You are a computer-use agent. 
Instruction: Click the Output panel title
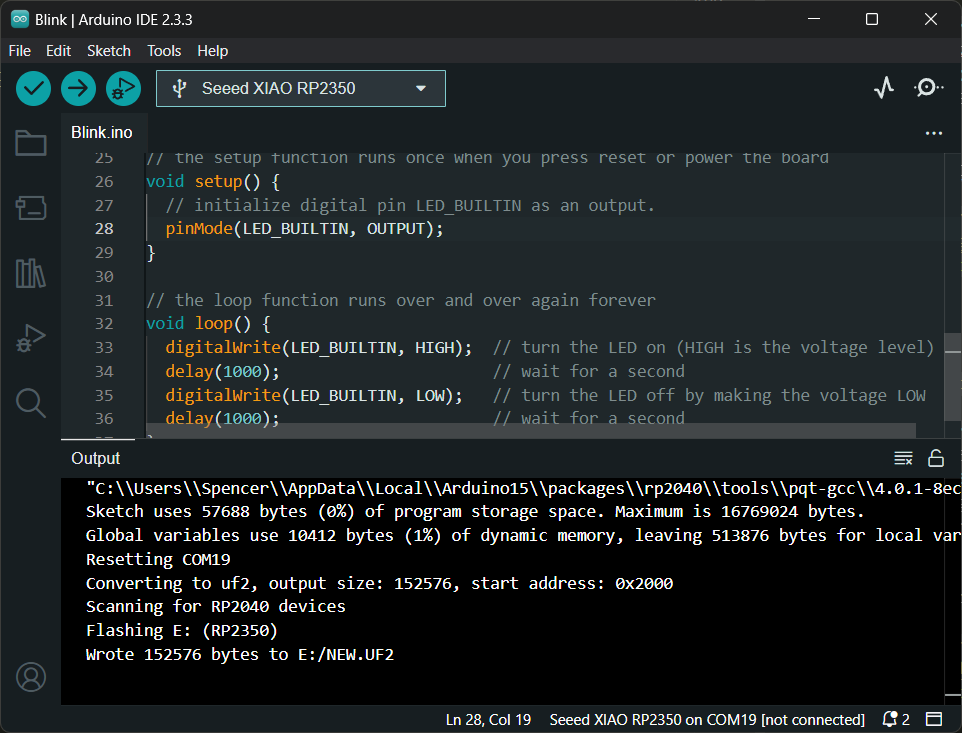pyautogui.click(x=96, y=458)
